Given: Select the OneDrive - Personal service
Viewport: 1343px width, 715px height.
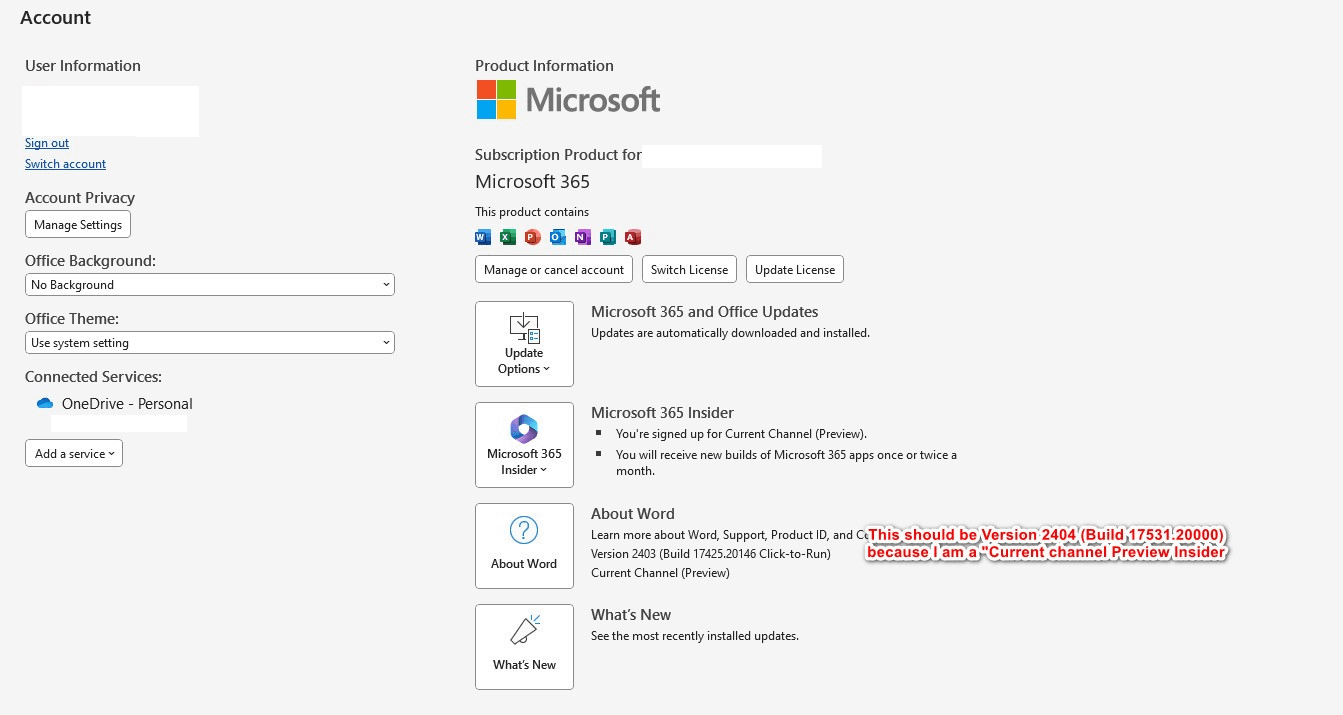Looking at the screenshot, I should pos(127,404).
